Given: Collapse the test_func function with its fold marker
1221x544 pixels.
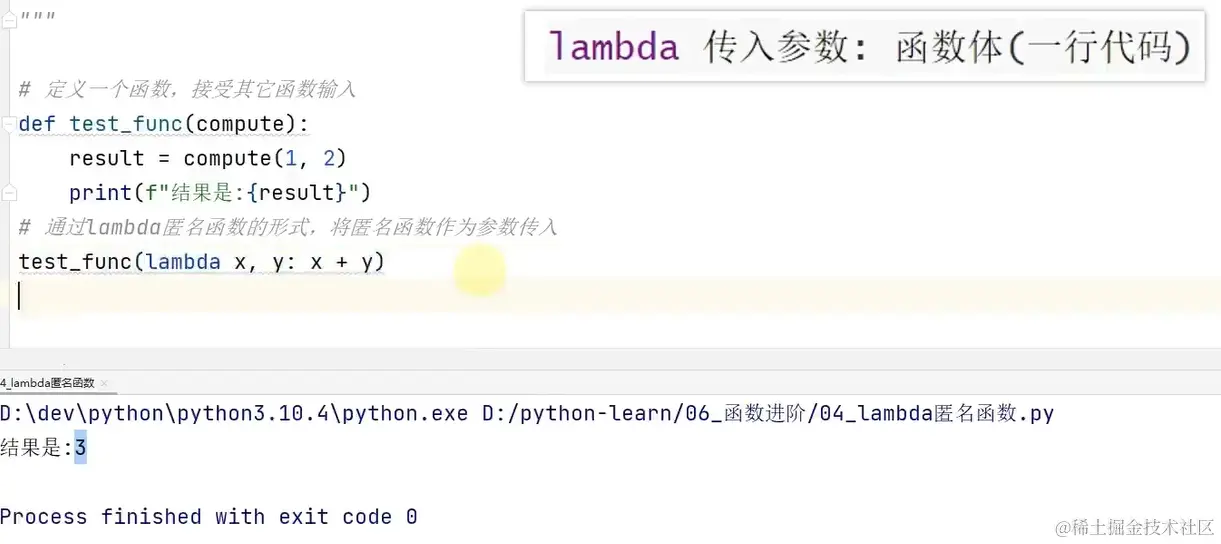Looking at the screenshot, I should [9, 125].
